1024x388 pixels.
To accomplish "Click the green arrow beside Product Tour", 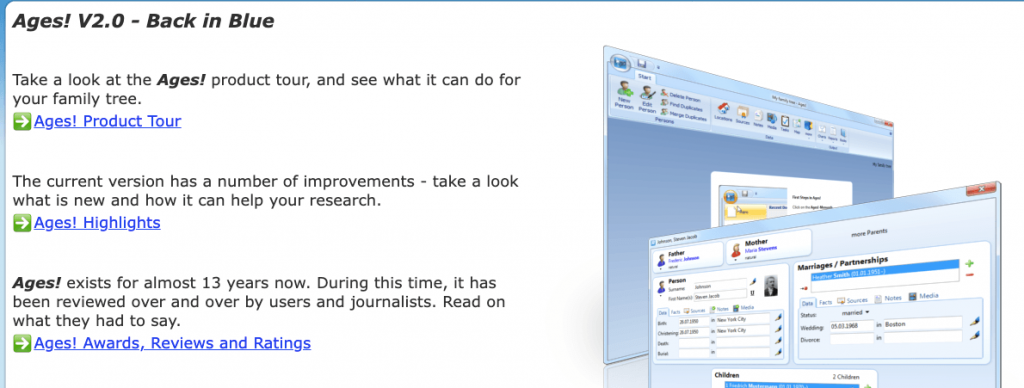I will pyautogui.click(x=22, y=121).
